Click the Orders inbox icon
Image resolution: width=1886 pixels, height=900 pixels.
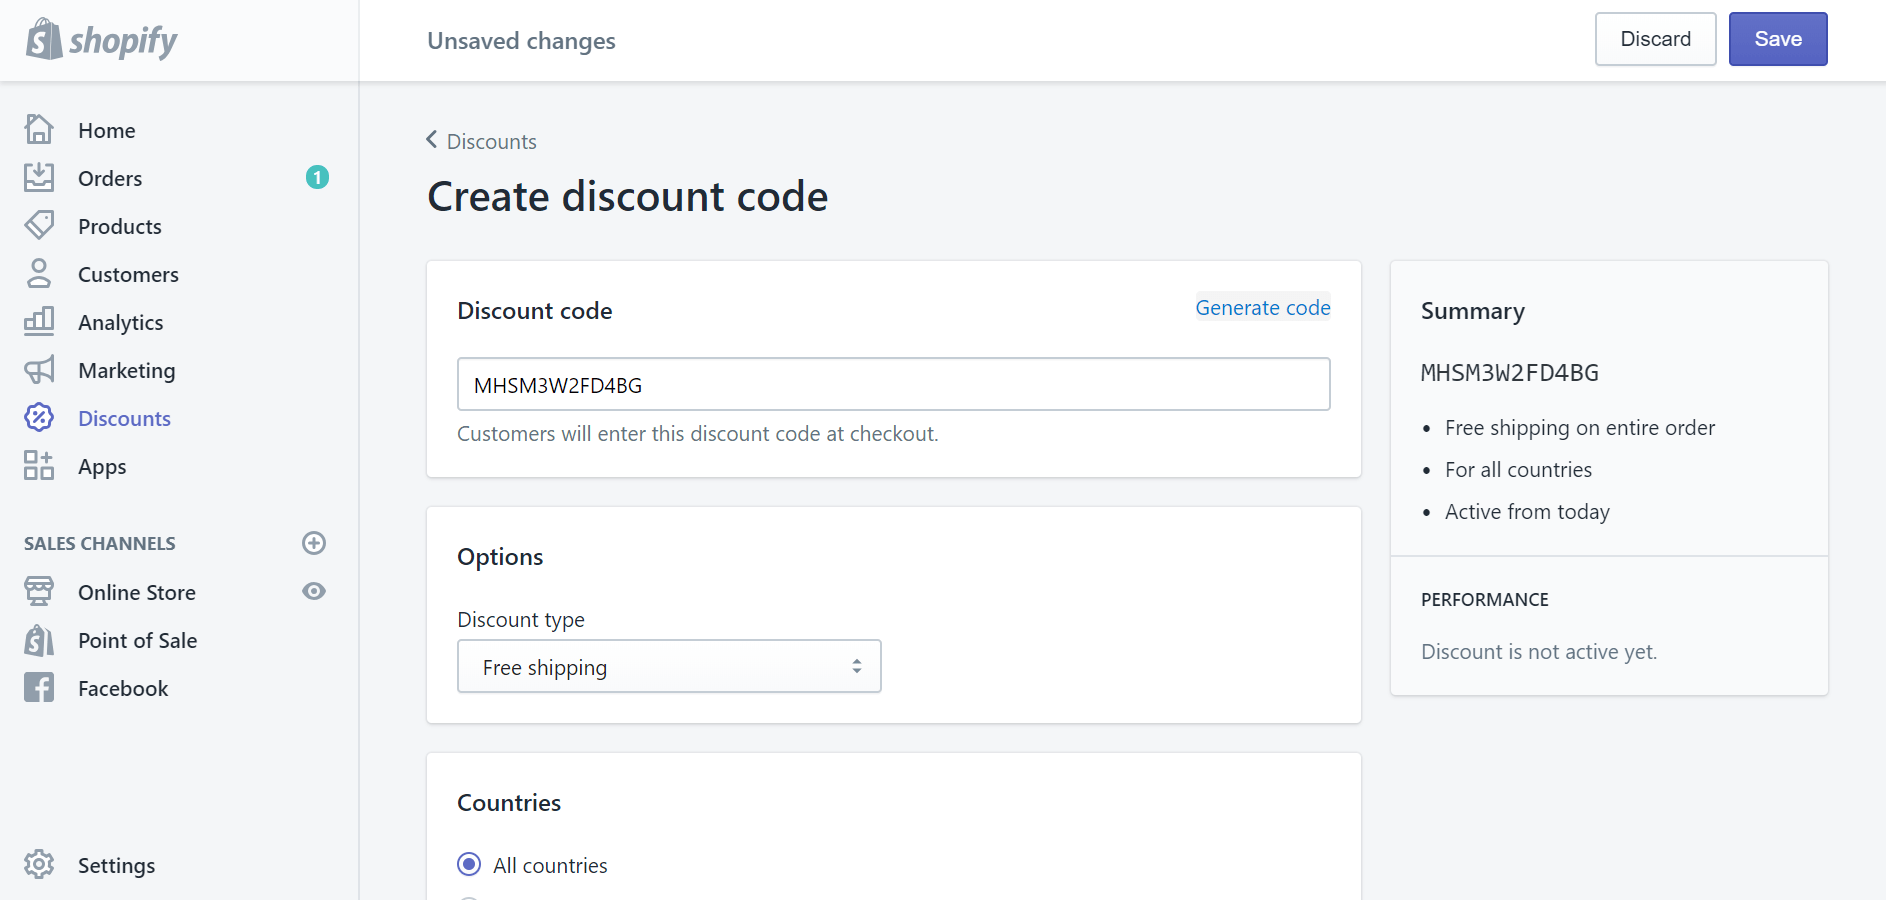point(39,178)
